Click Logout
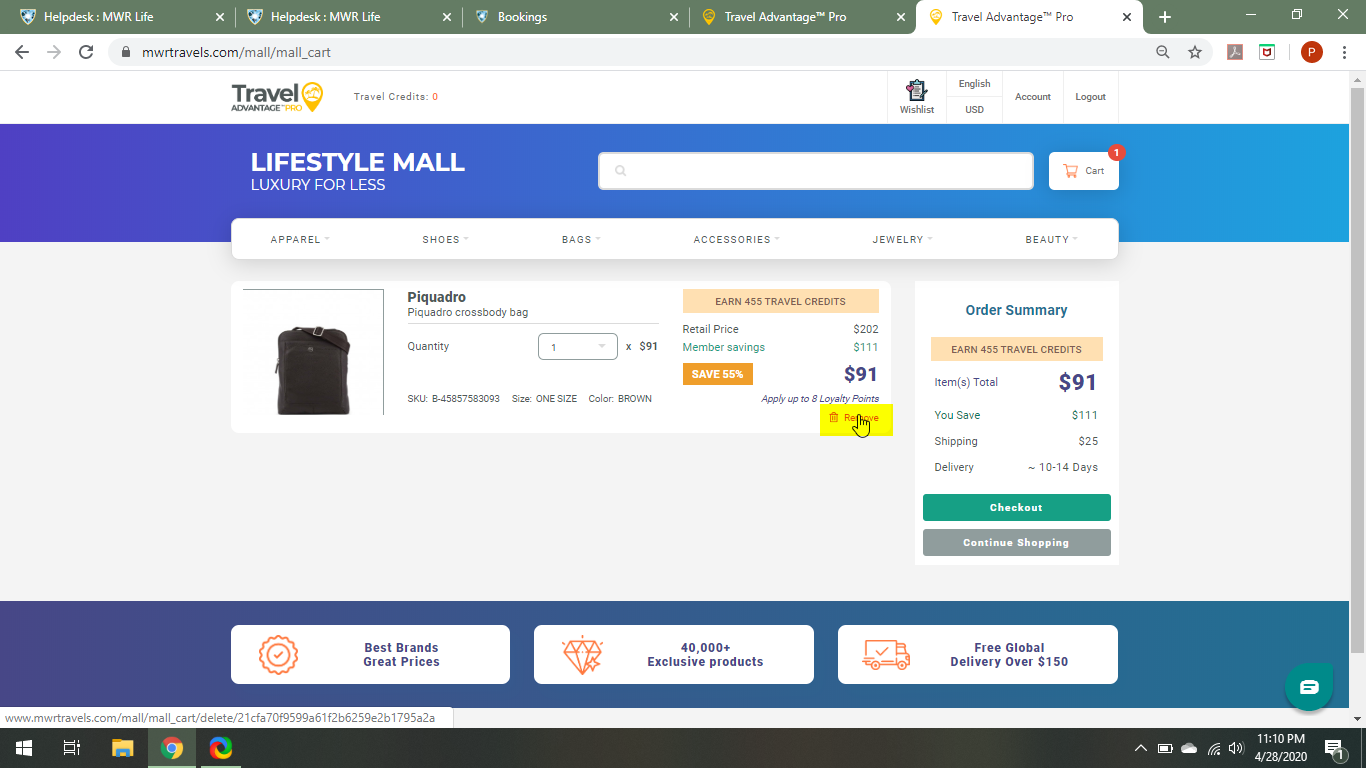Image resolution: width=1366 pixels, height=768 pixels. 1090,97
